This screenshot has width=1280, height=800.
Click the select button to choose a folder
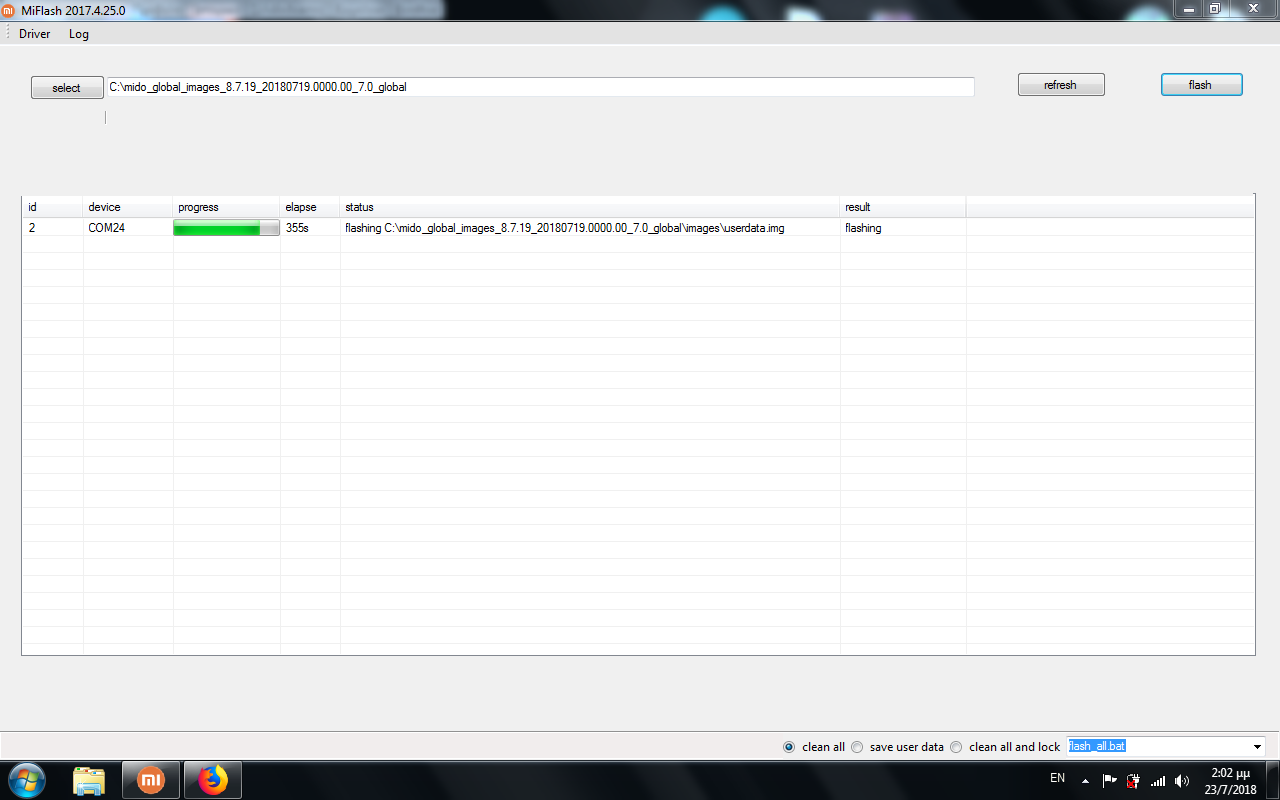pyautogui.click(x=67, y=88)
